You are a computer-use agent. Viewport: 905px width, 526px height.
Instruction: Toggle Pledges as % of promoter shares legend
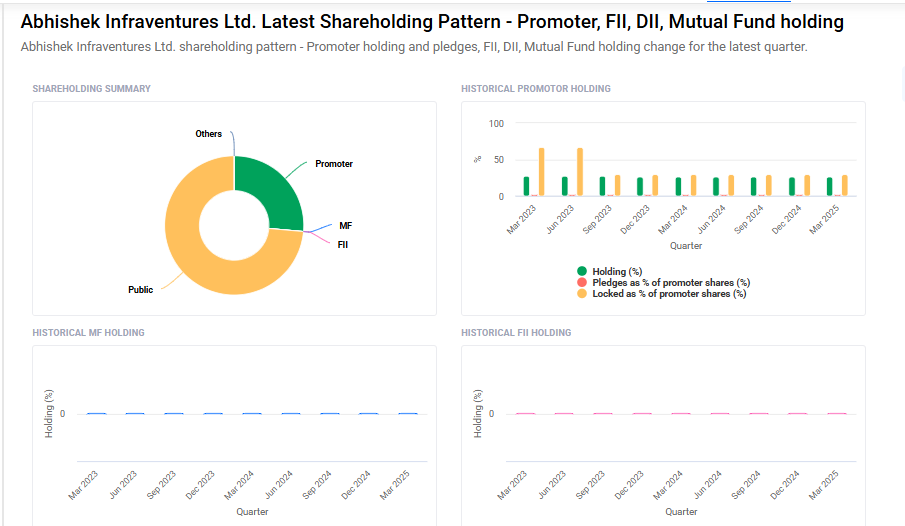663,282
